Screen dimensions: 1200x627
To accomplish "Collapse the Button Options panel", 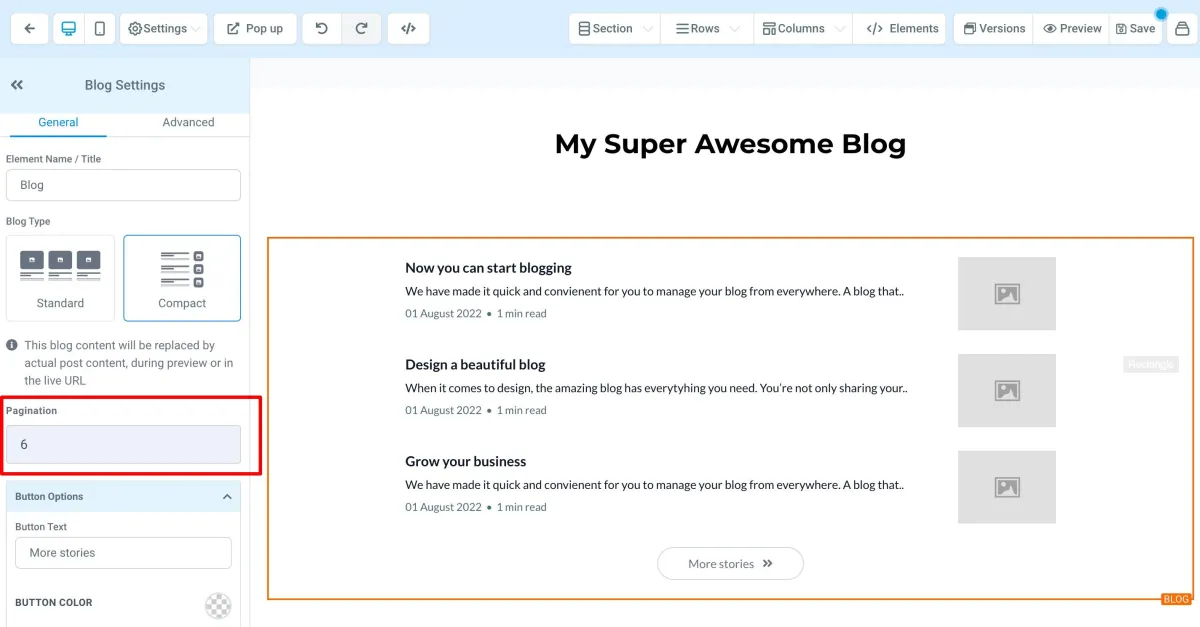I will click(x=227, y=497).
